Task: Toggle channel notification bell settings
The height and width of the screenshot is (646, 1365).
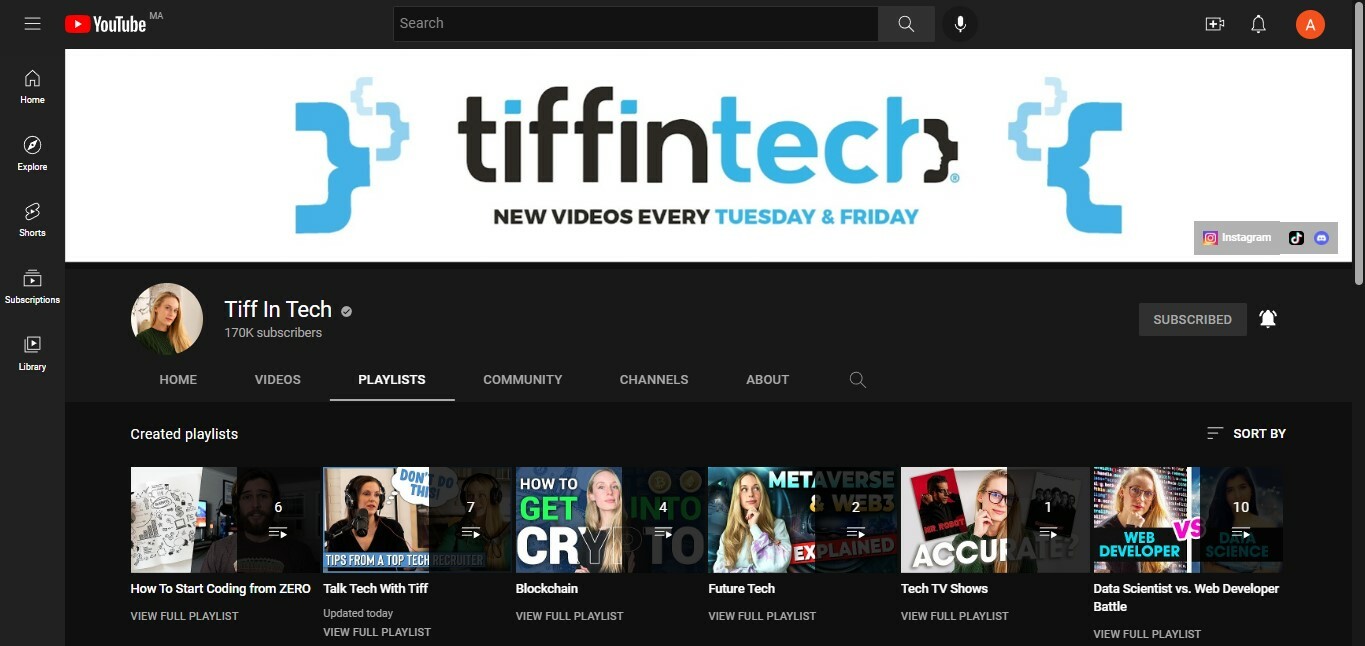Action: [1267, 318]
